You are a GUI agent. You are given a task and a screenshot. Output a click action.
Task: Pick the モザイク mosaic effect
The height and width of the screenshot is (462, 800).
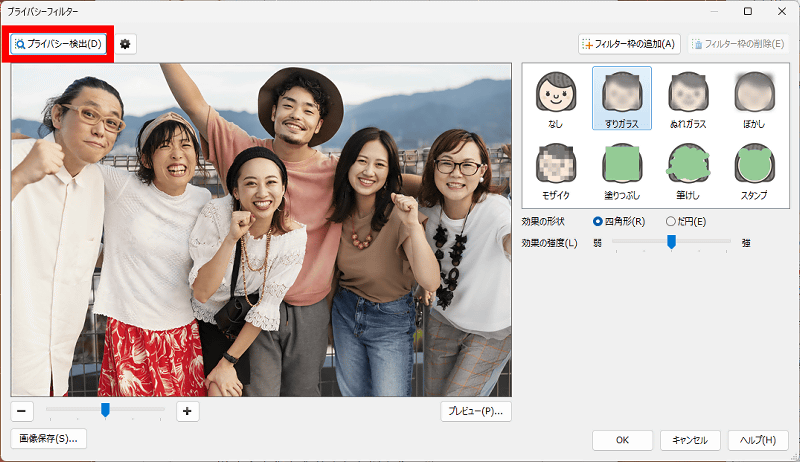click(555, 172)
